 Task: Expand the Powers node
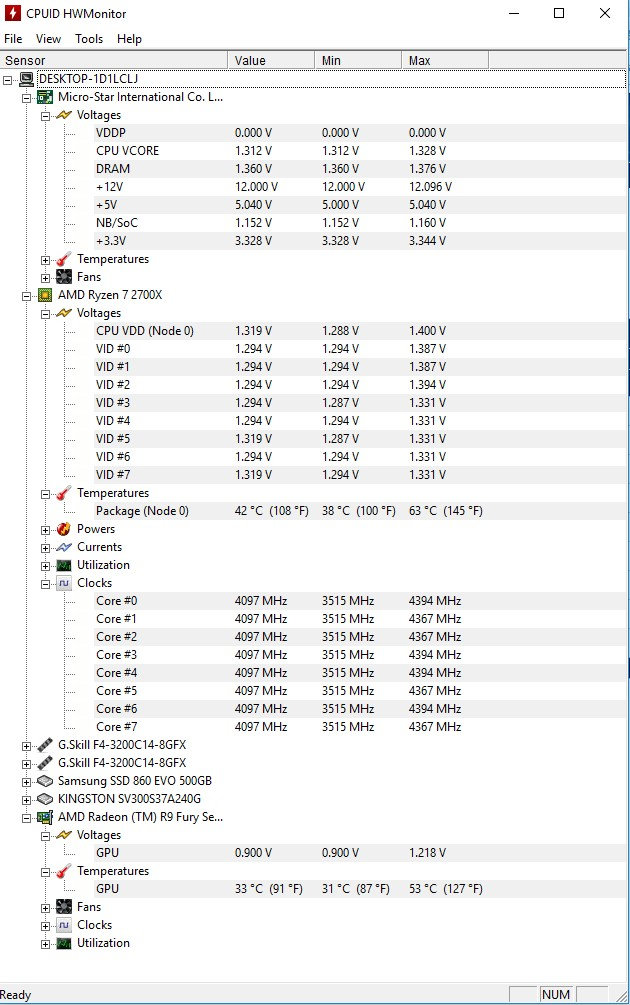tap(46, 530)
